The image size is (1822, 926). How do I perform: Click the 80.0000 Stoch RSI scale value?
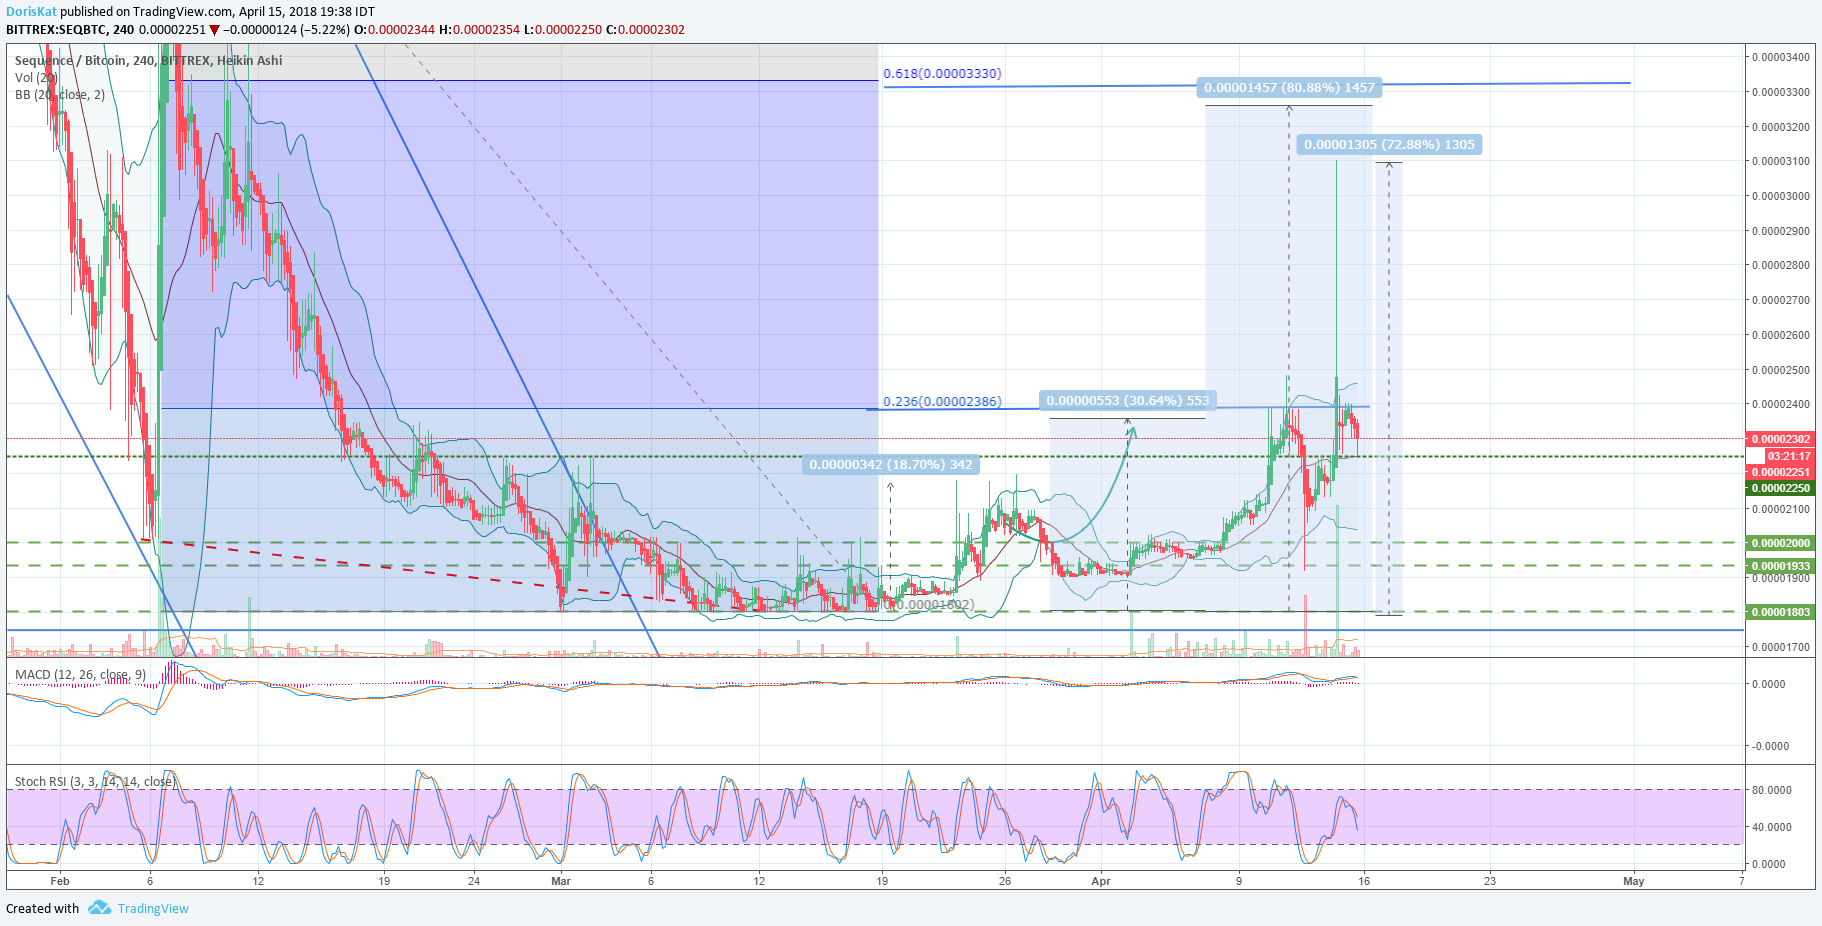(1772, 790)
